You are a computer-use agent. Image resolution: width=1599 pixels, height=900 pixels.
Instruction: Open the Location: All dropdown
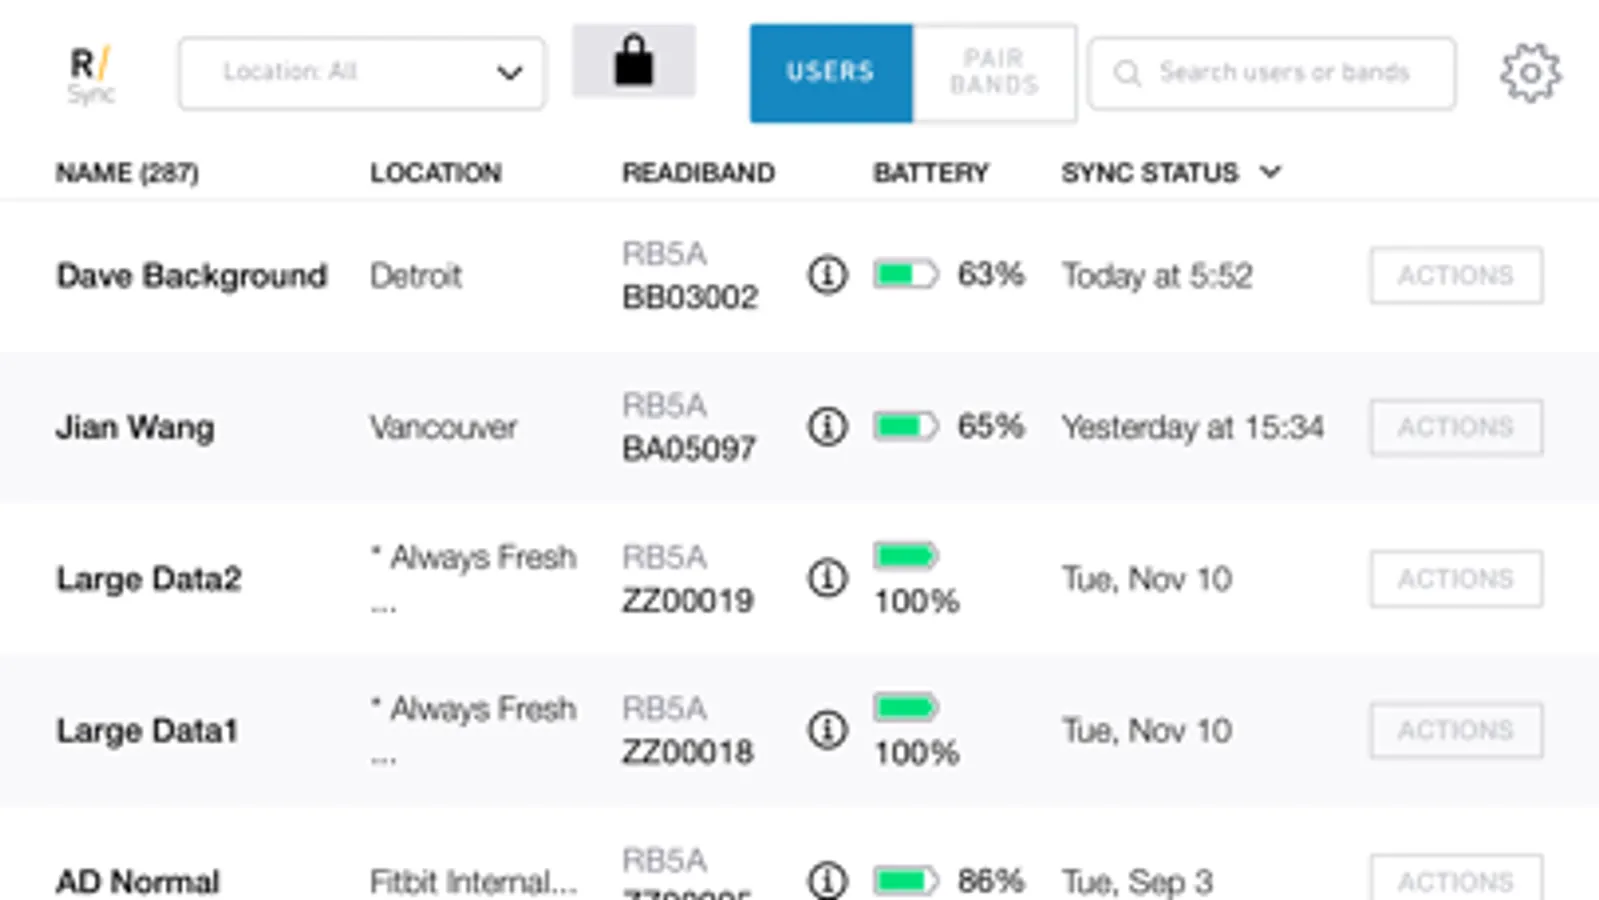pos(361,71)
